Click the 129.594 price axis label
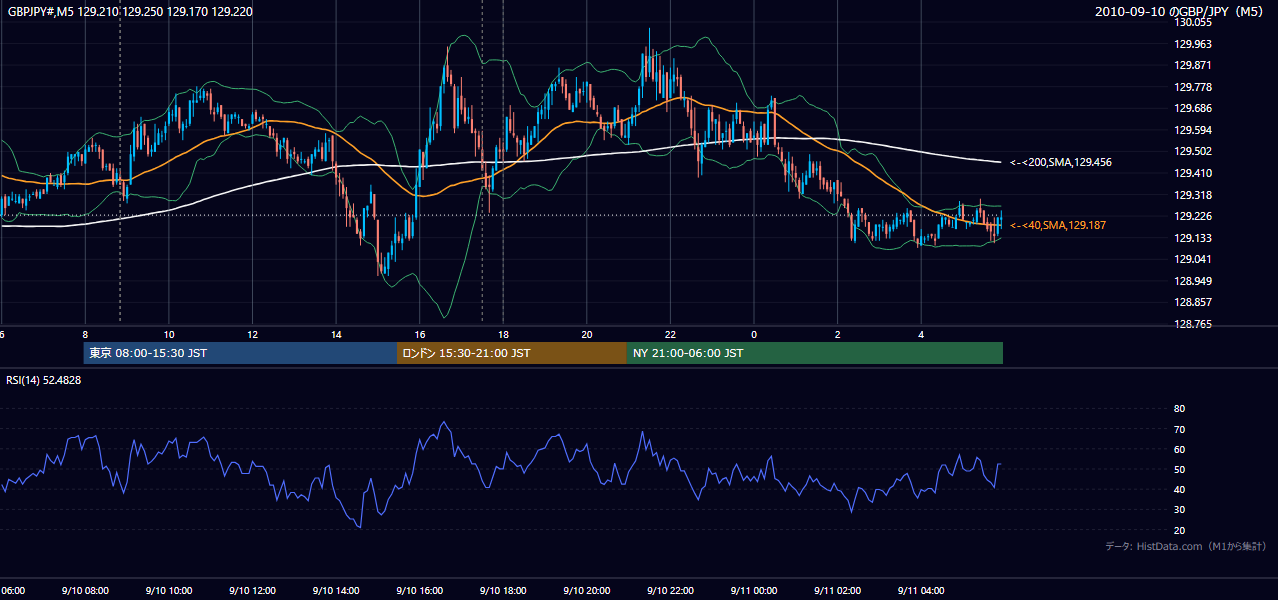The width and height of the screenshot is (1278, 600). point(1194,130)
